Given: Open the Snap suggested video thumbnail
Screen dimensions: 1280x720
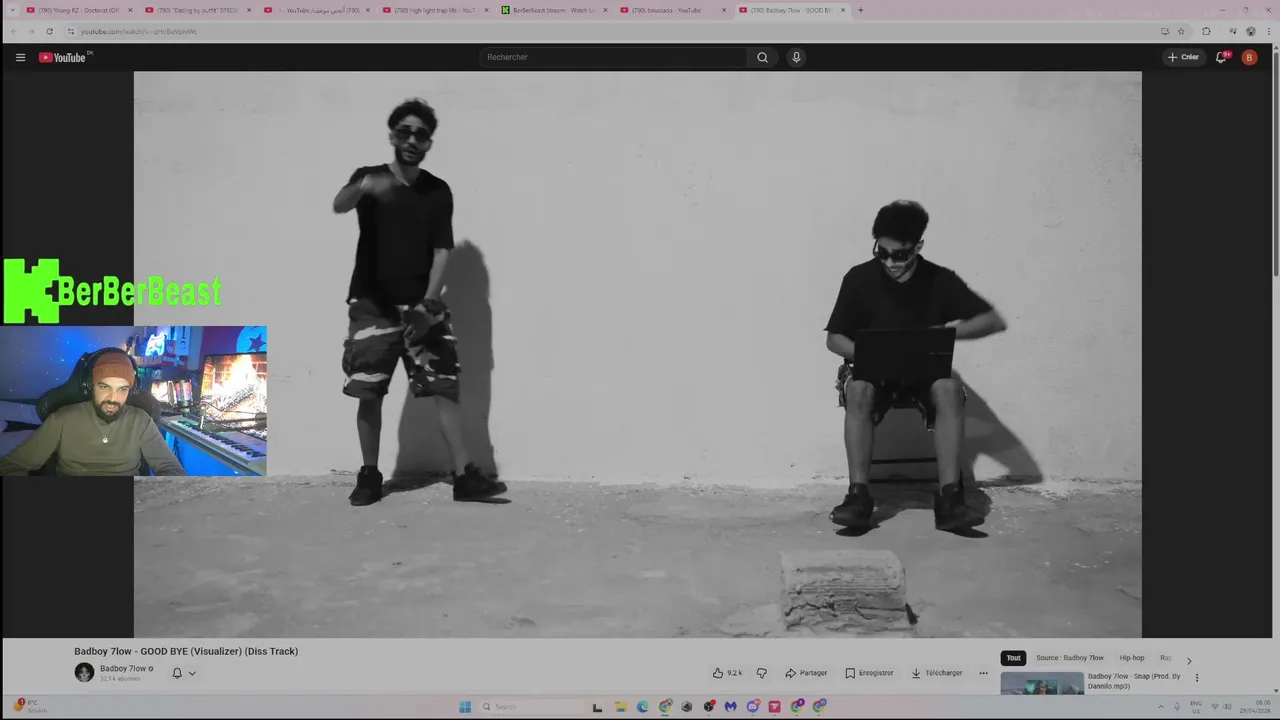Looking at the screenshot, I should [x=1042, y=683].
